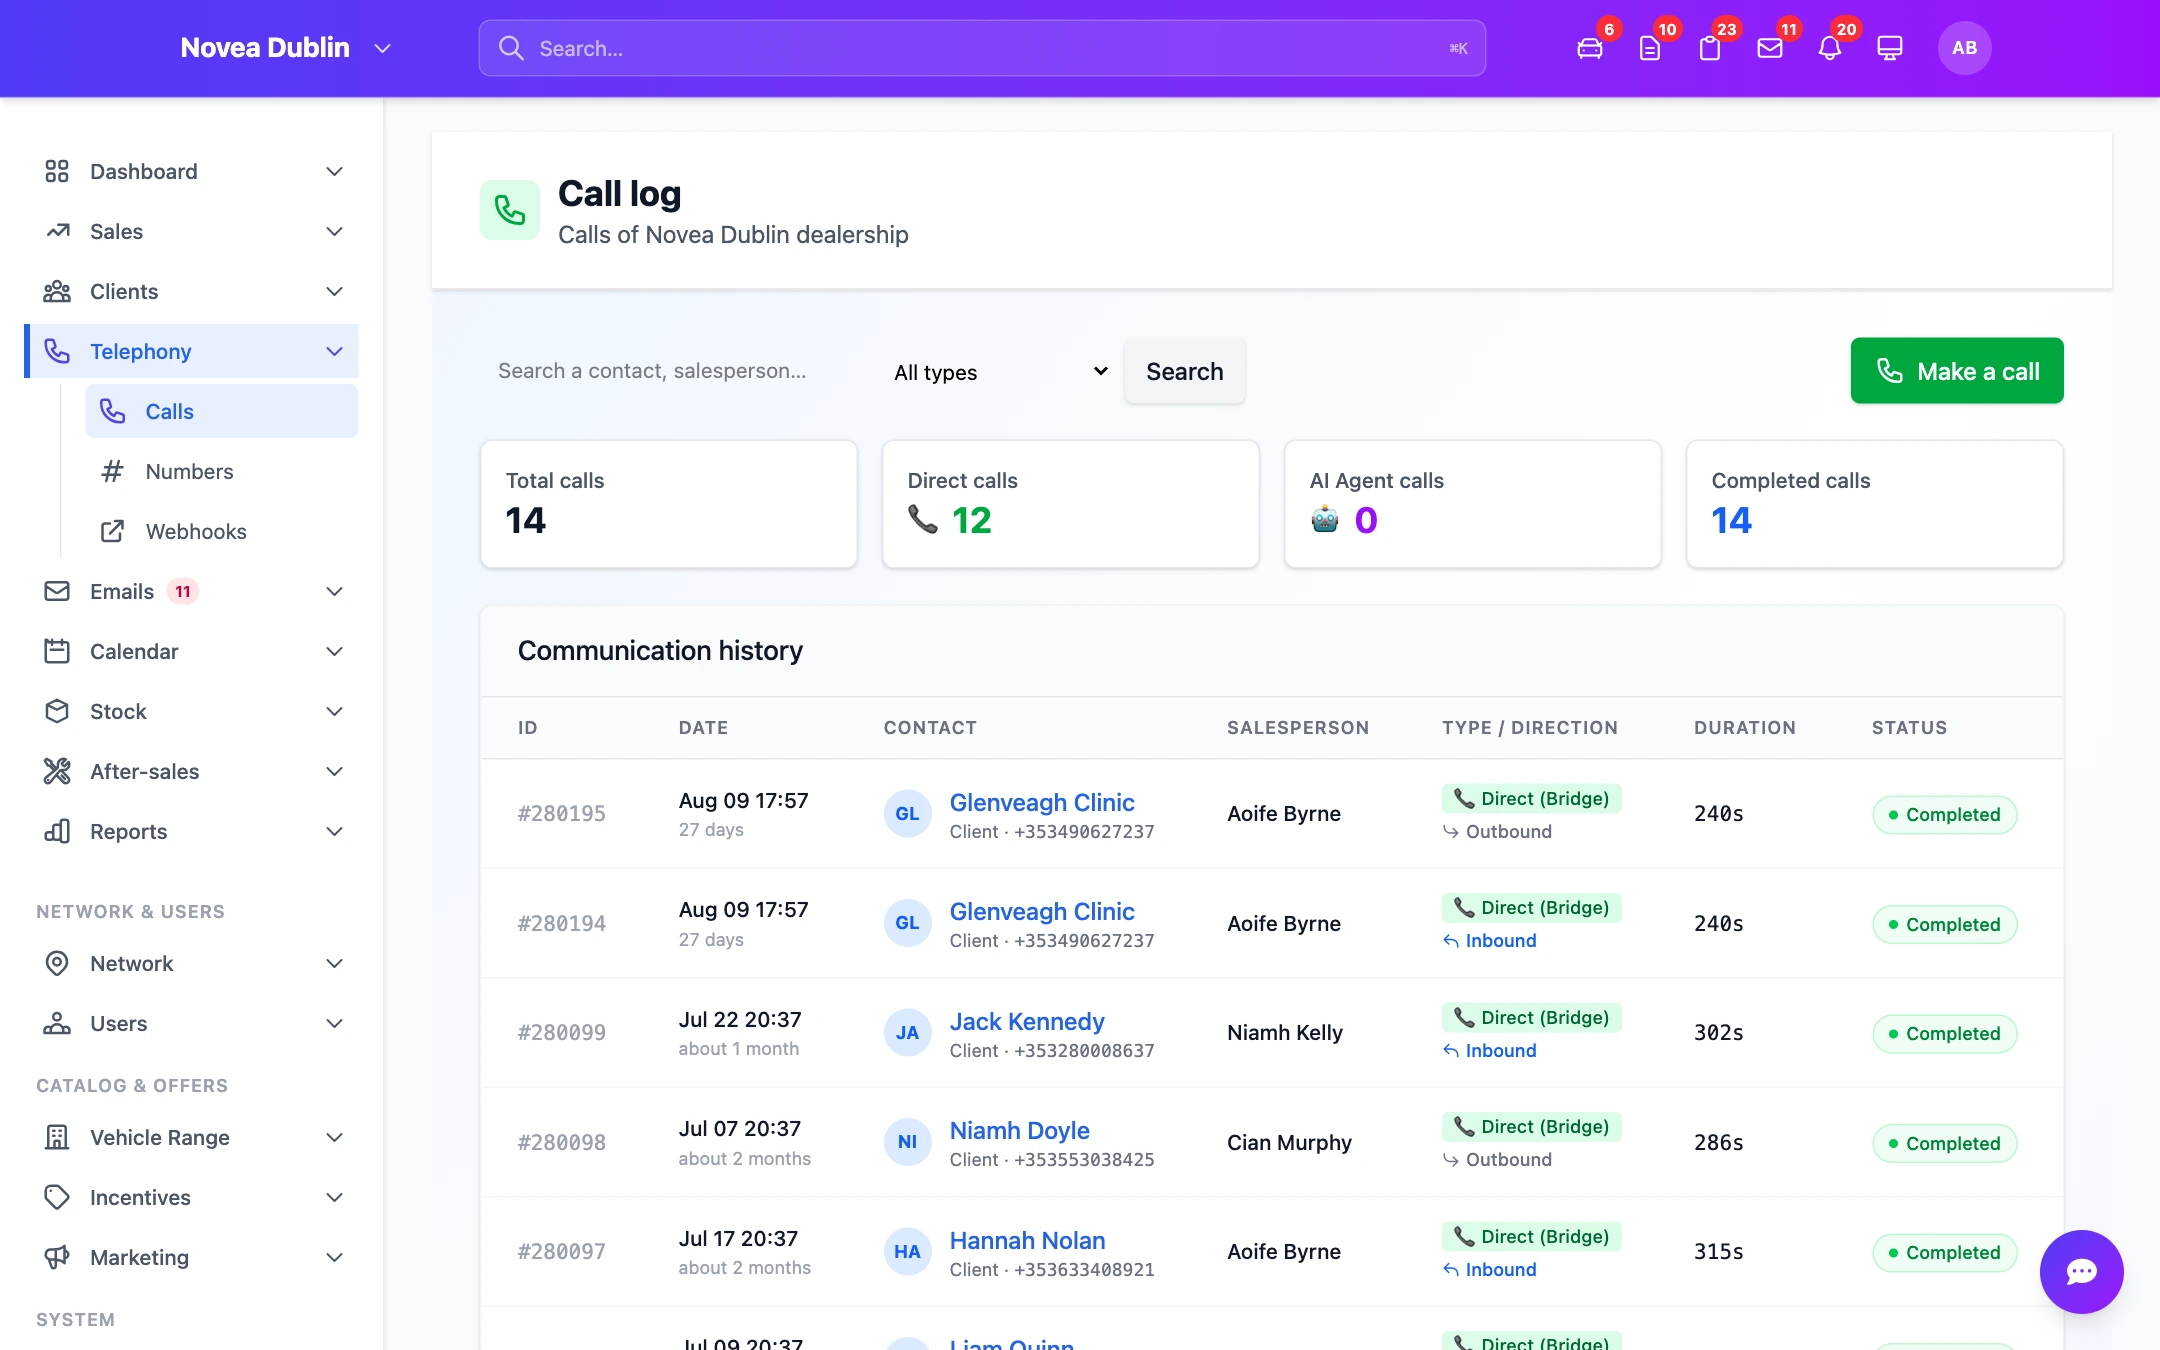The height and width of the screenshot is (1350, 2160).
Task: Click the Incentives tag icon
Action: pos(57,1197)
